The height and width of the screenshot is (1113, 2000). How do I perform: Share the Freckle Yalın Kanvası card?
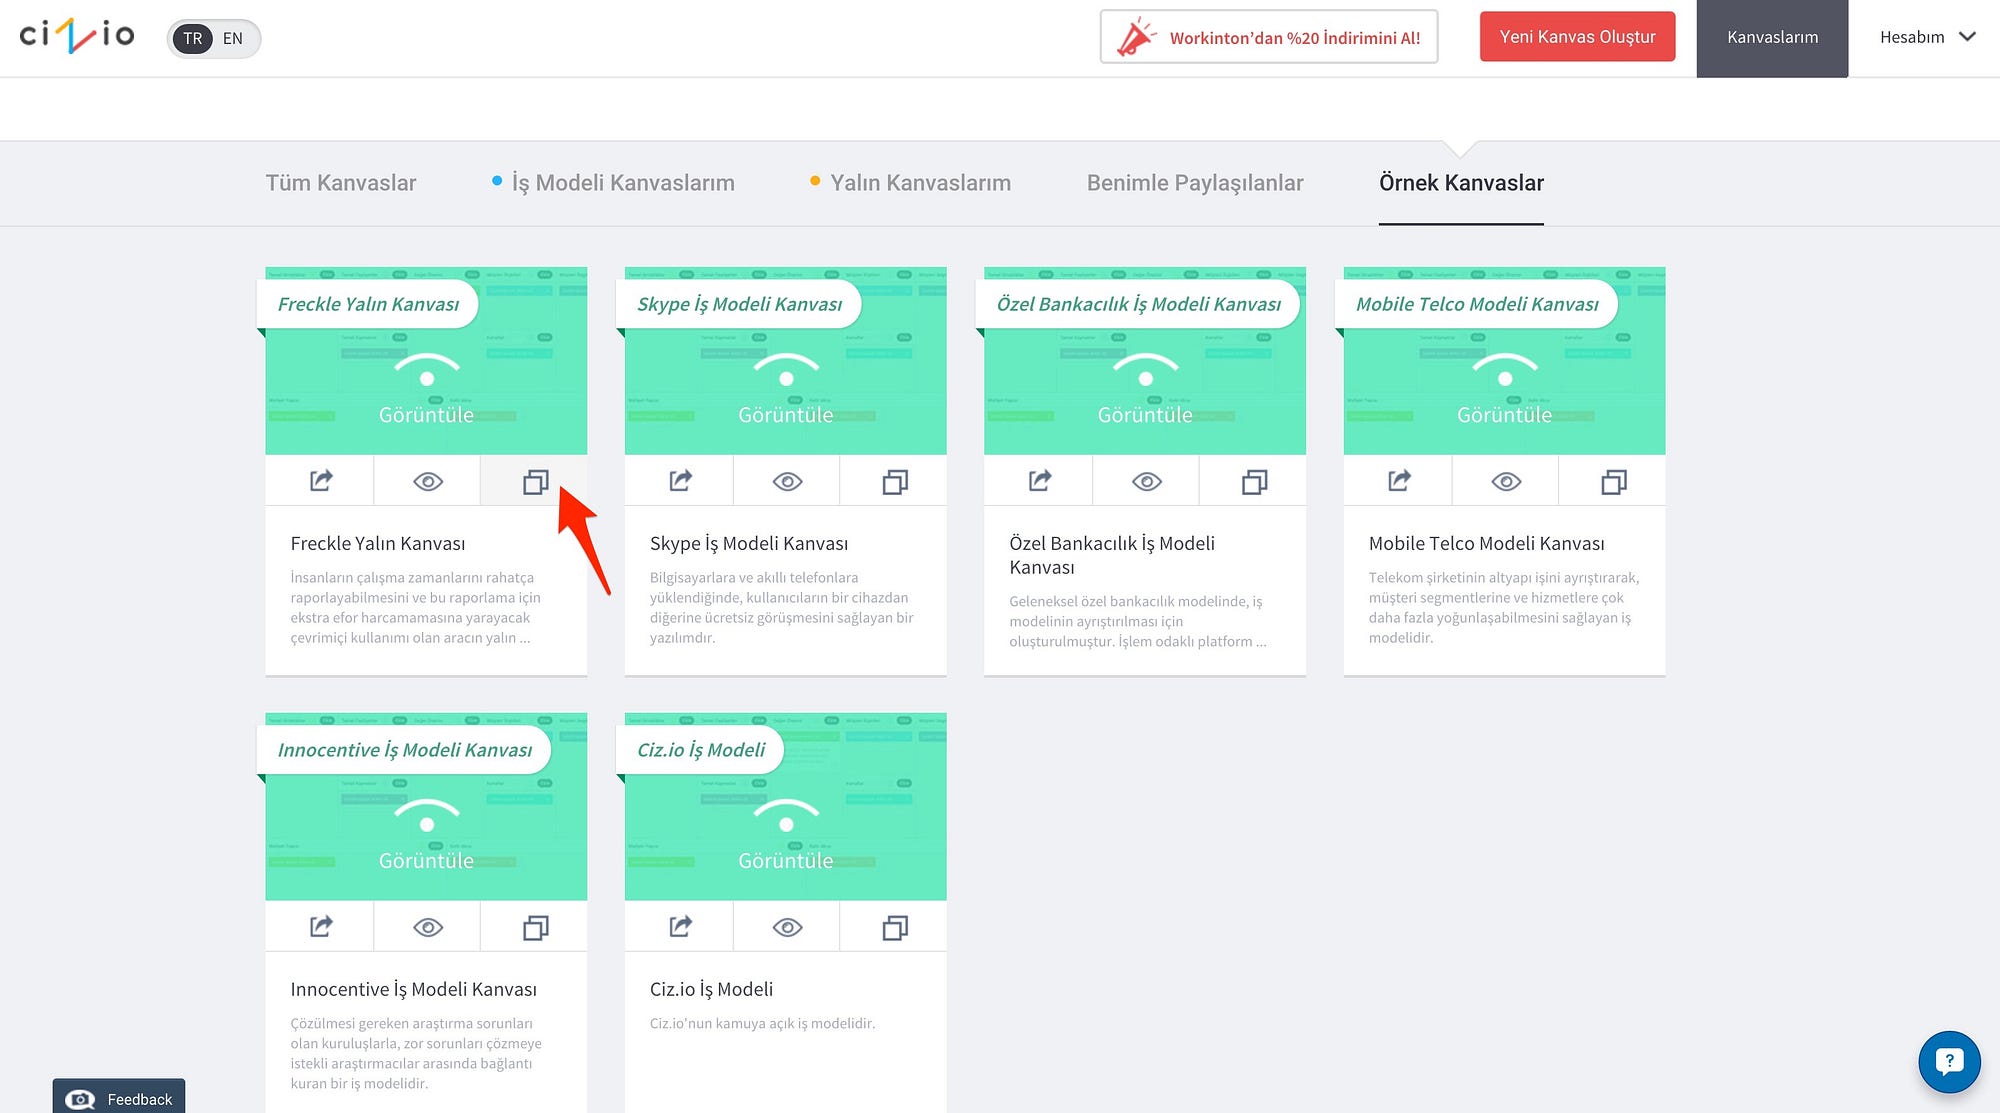(320, 481)
